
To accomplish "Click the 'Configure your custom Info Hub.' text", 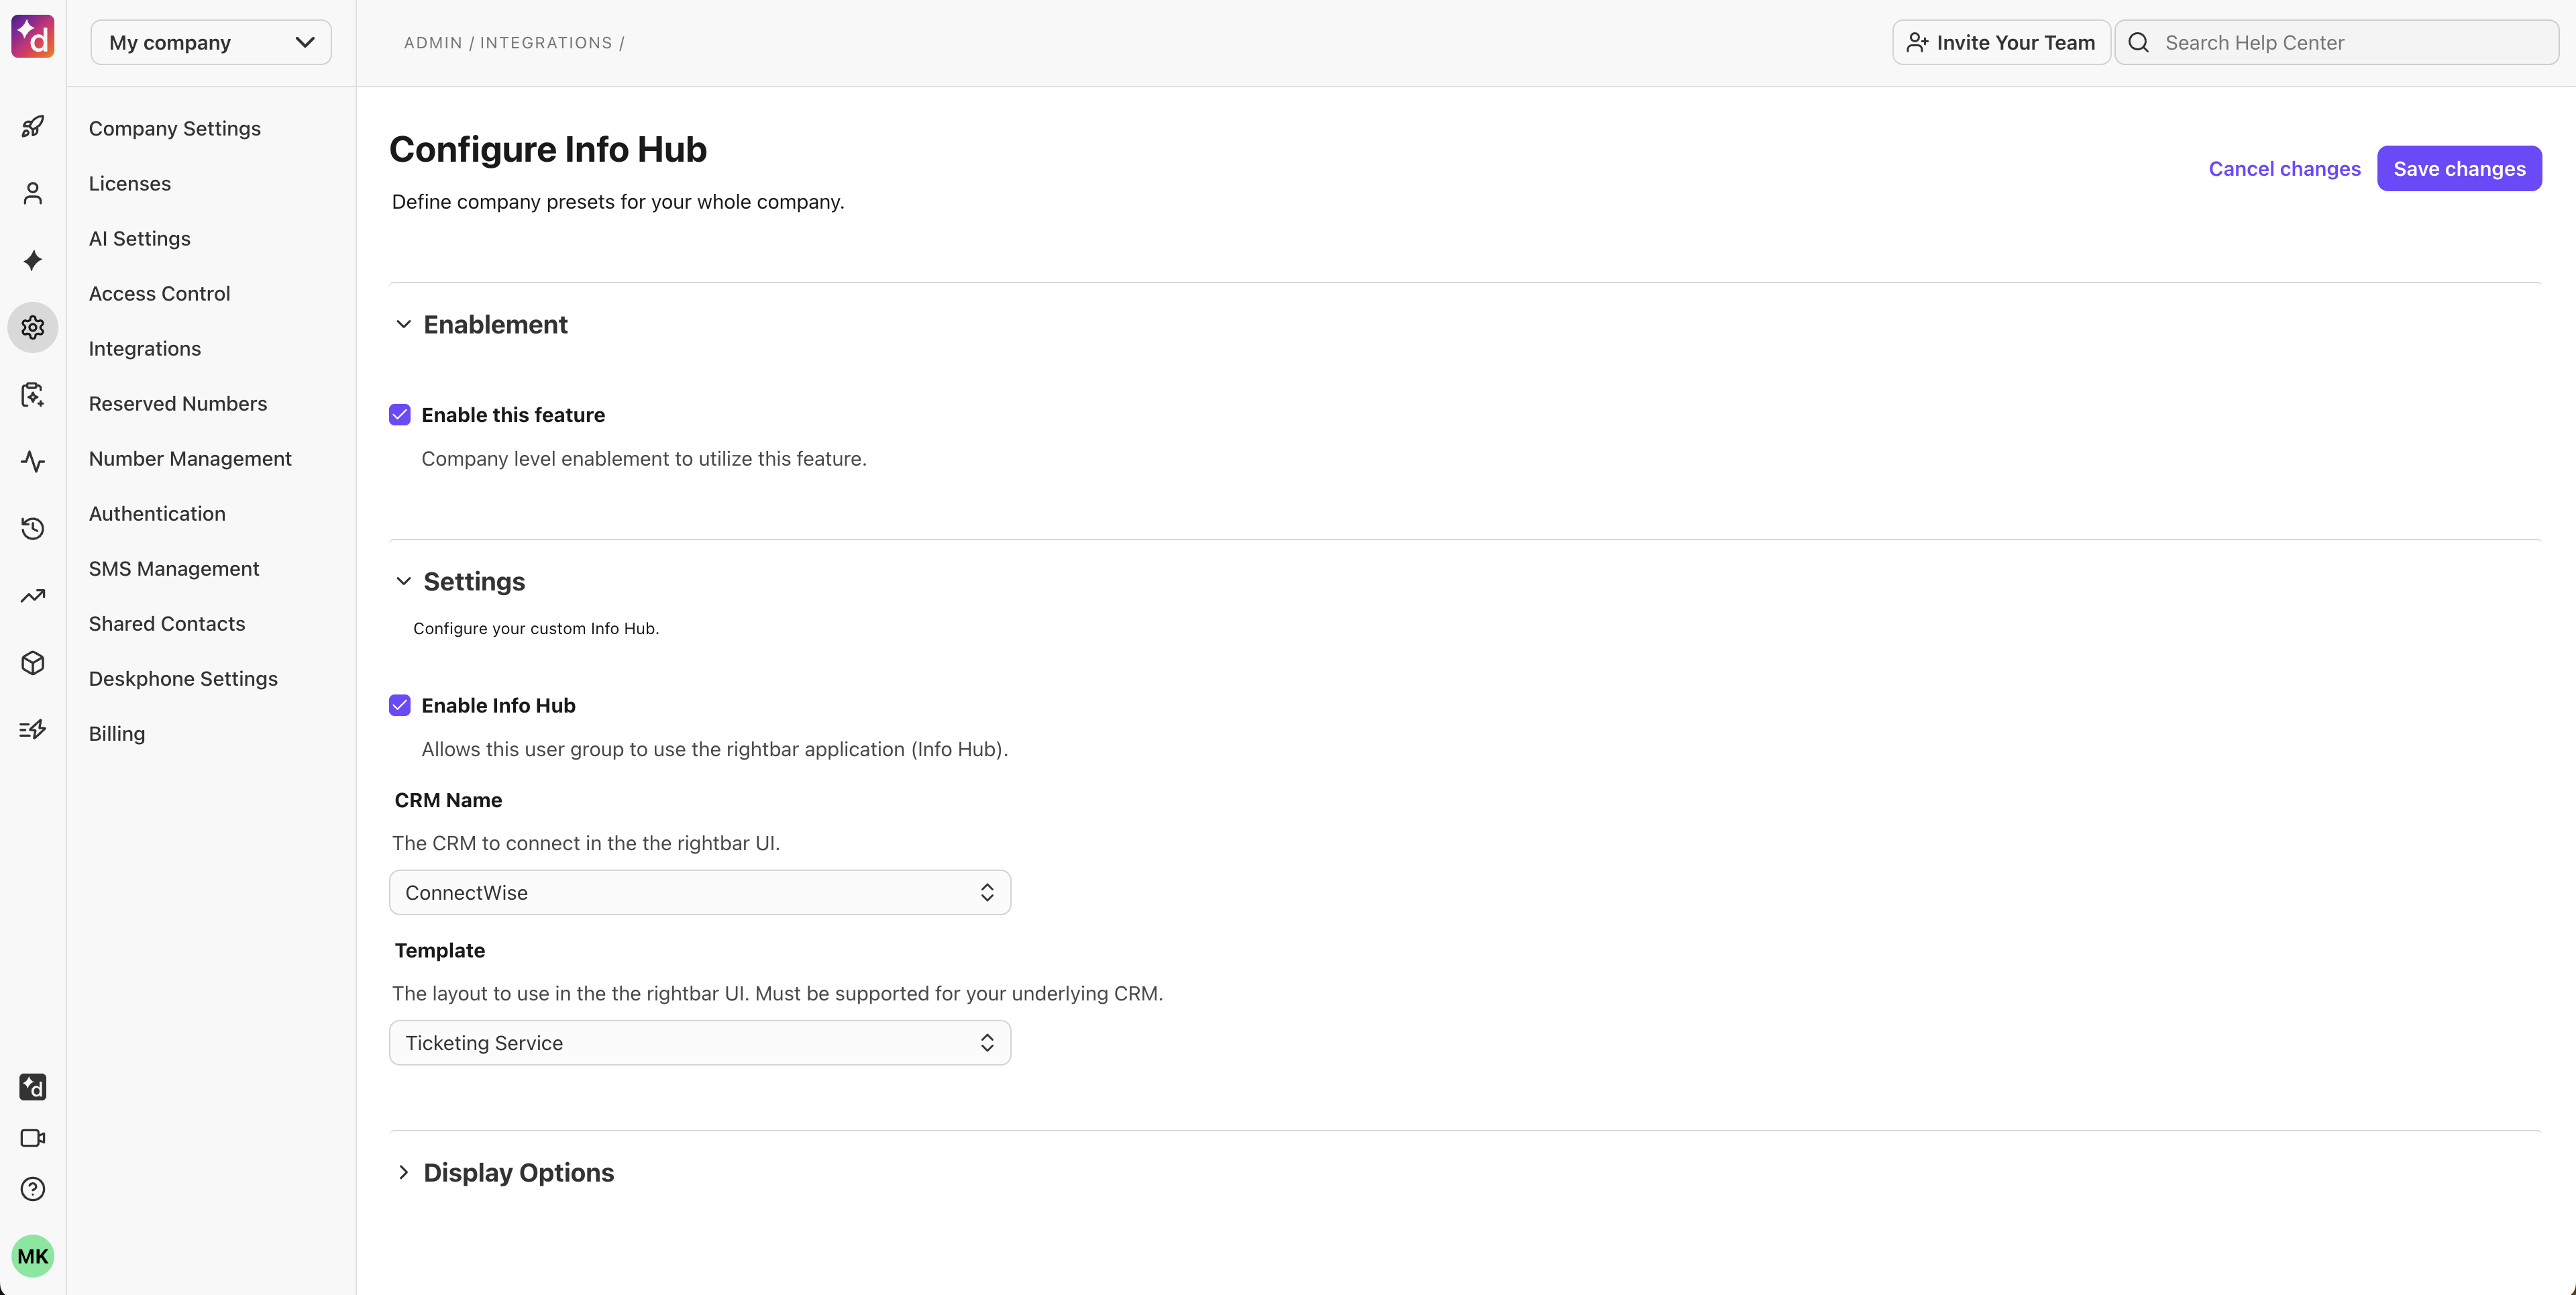I will click(536, 628).
